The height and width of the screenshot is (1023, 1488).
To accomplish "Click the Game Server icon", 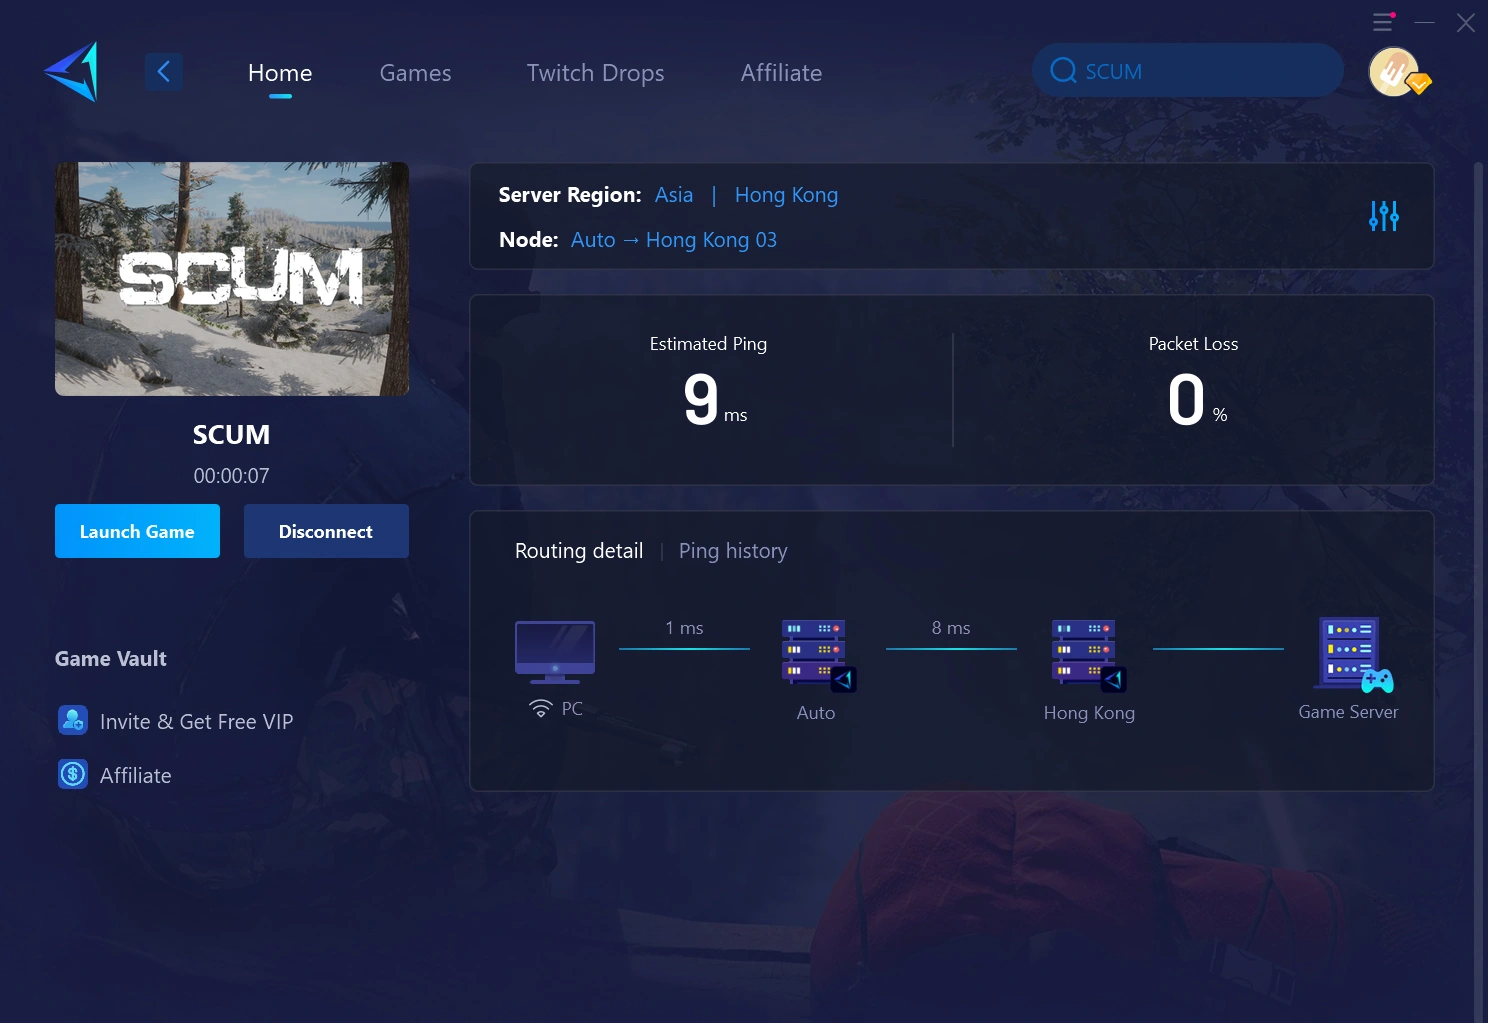I will point(1352,654).
